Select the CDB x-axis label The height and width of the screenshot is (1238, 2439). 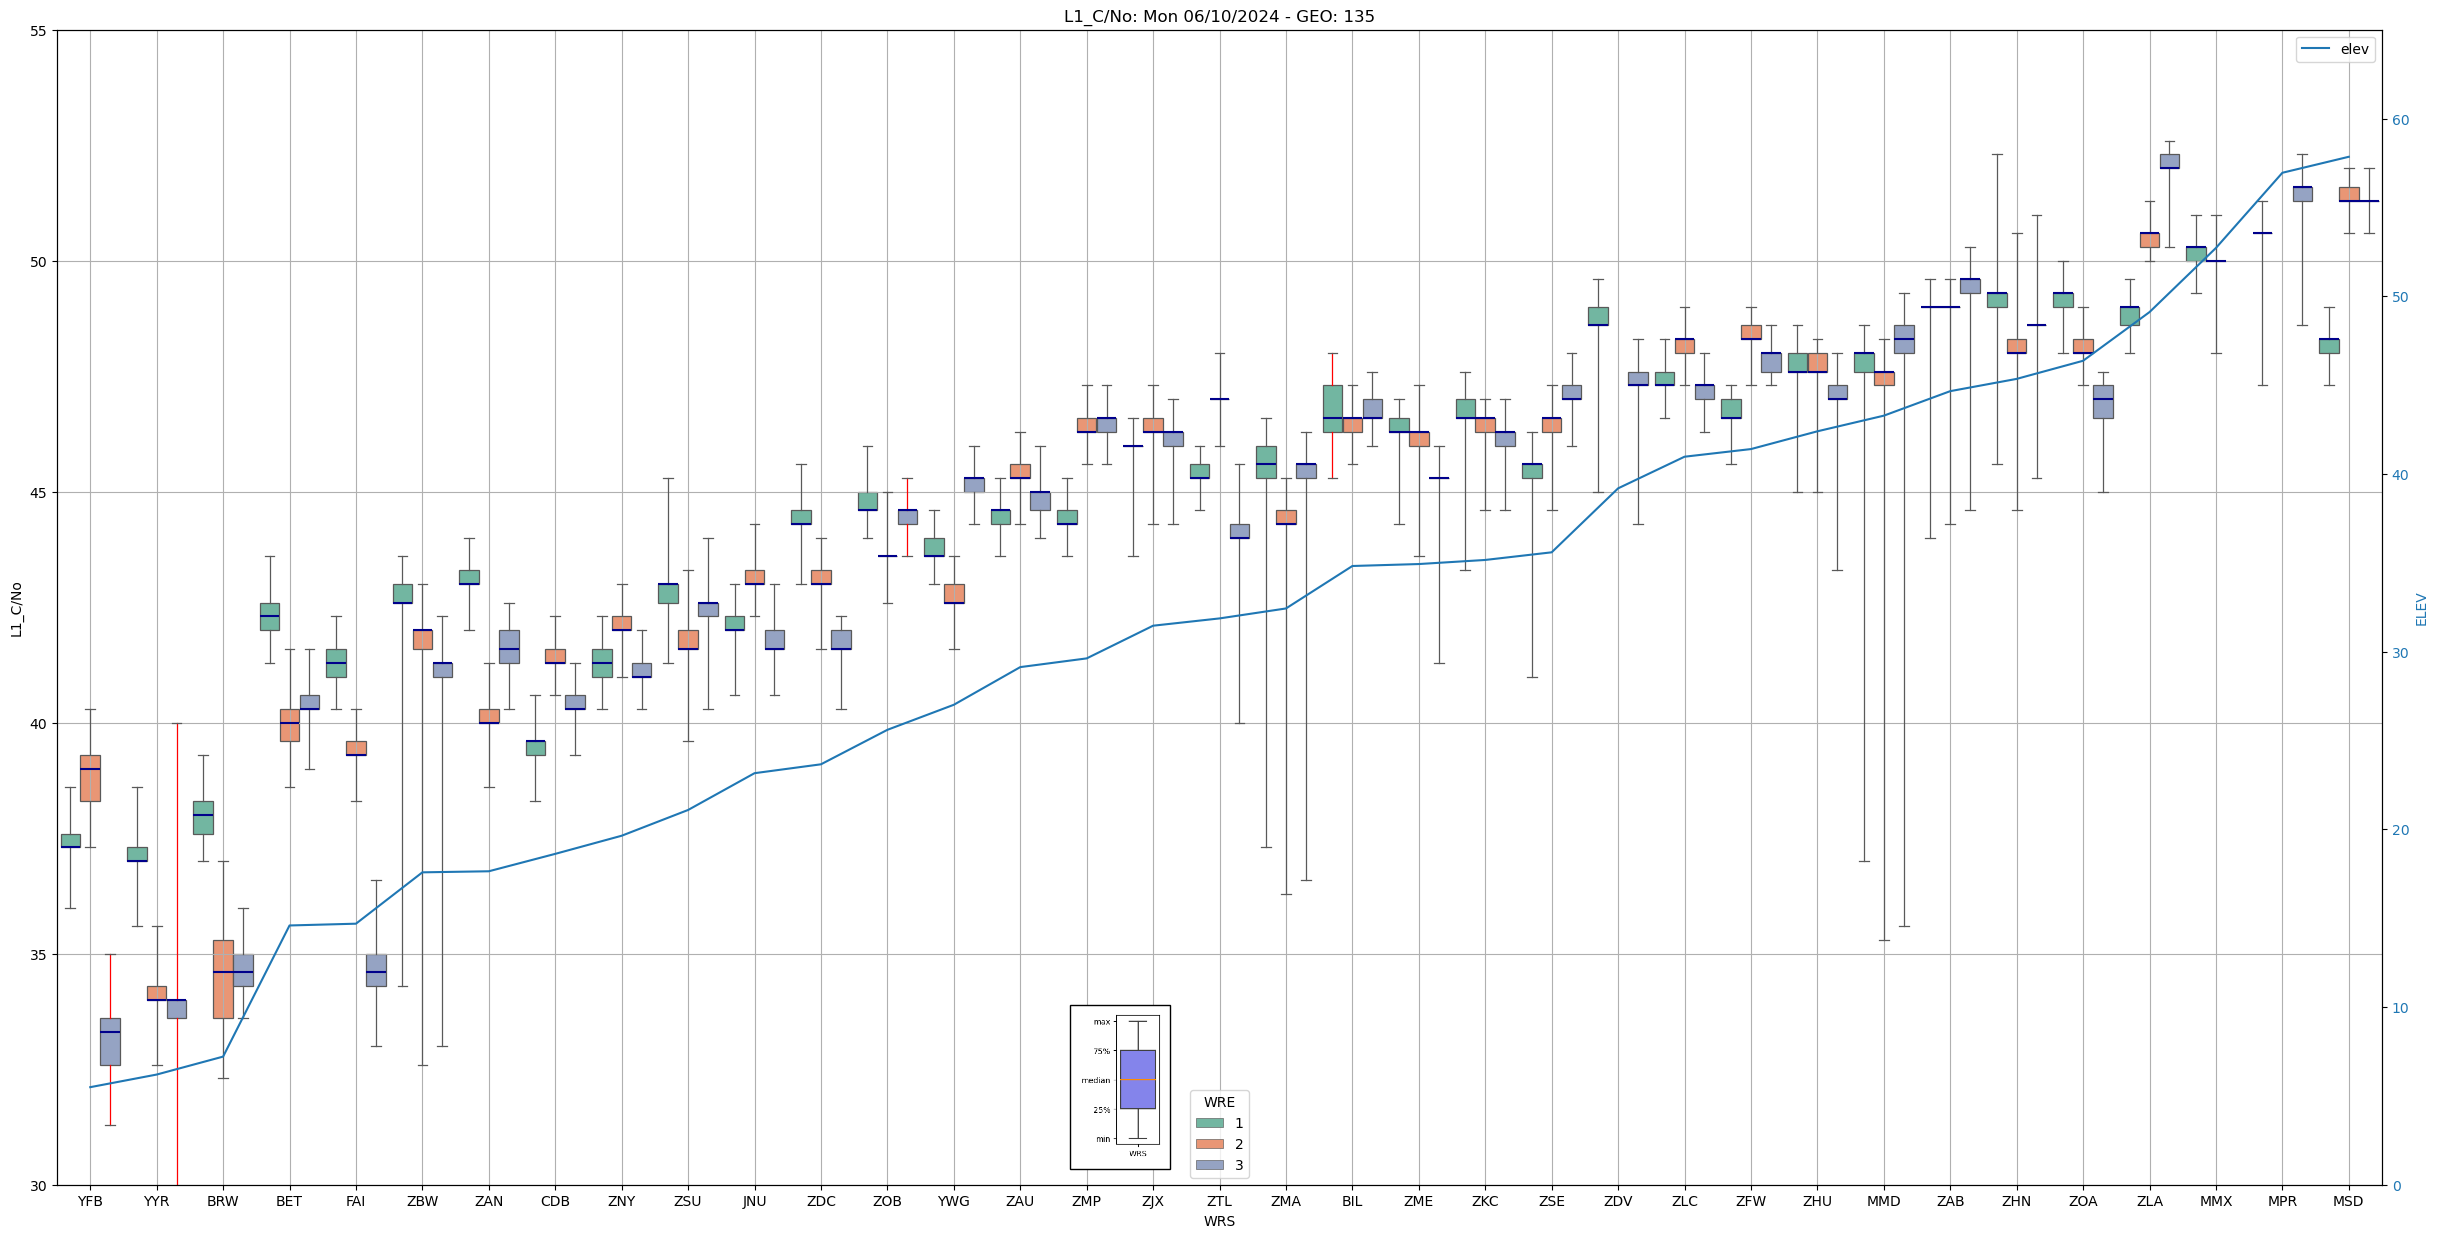(x=555, y=1201)
